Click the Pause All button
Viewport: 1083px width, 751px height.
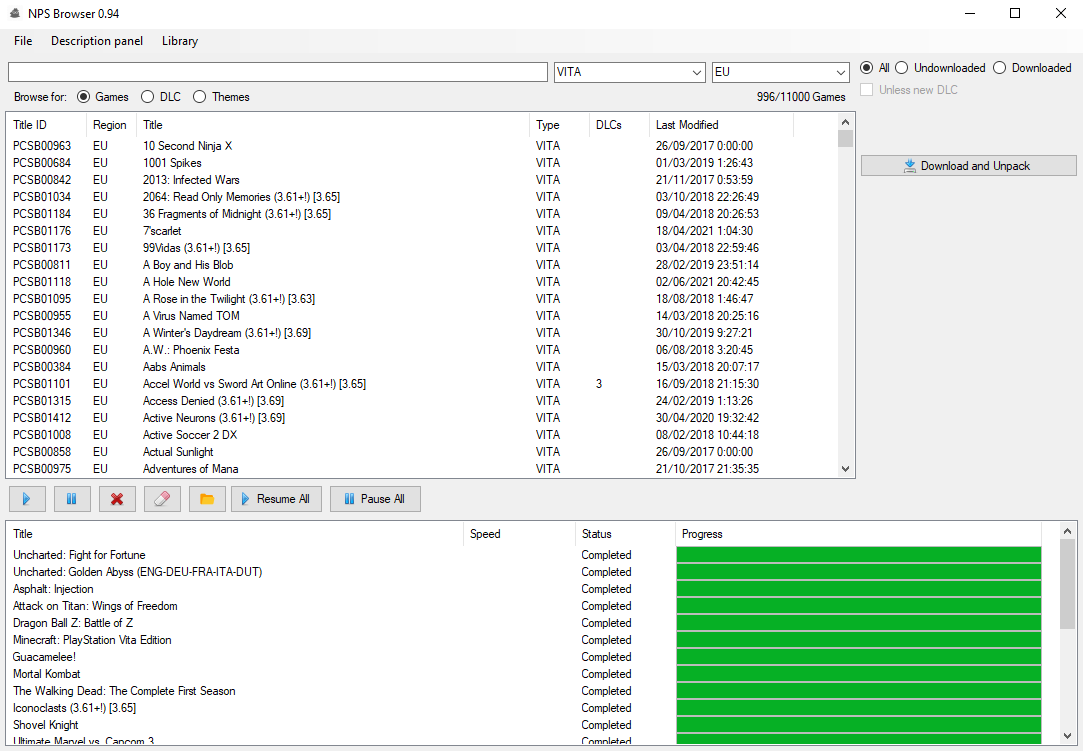[375, 499]
